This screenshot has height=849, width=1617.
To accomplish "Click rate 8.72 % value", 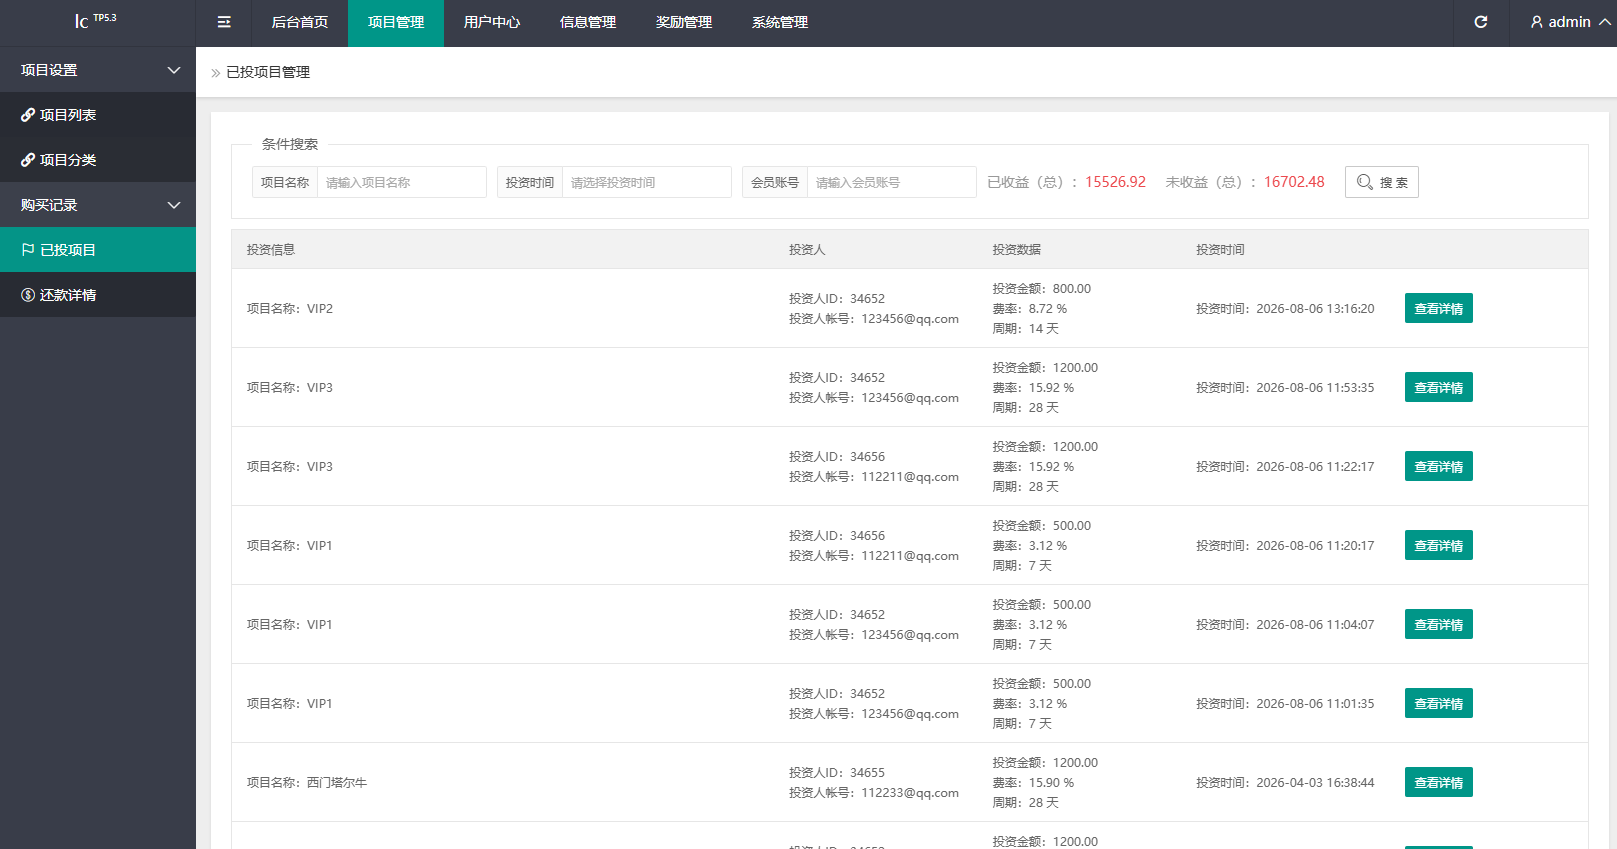I will [x=1047, y=309].
